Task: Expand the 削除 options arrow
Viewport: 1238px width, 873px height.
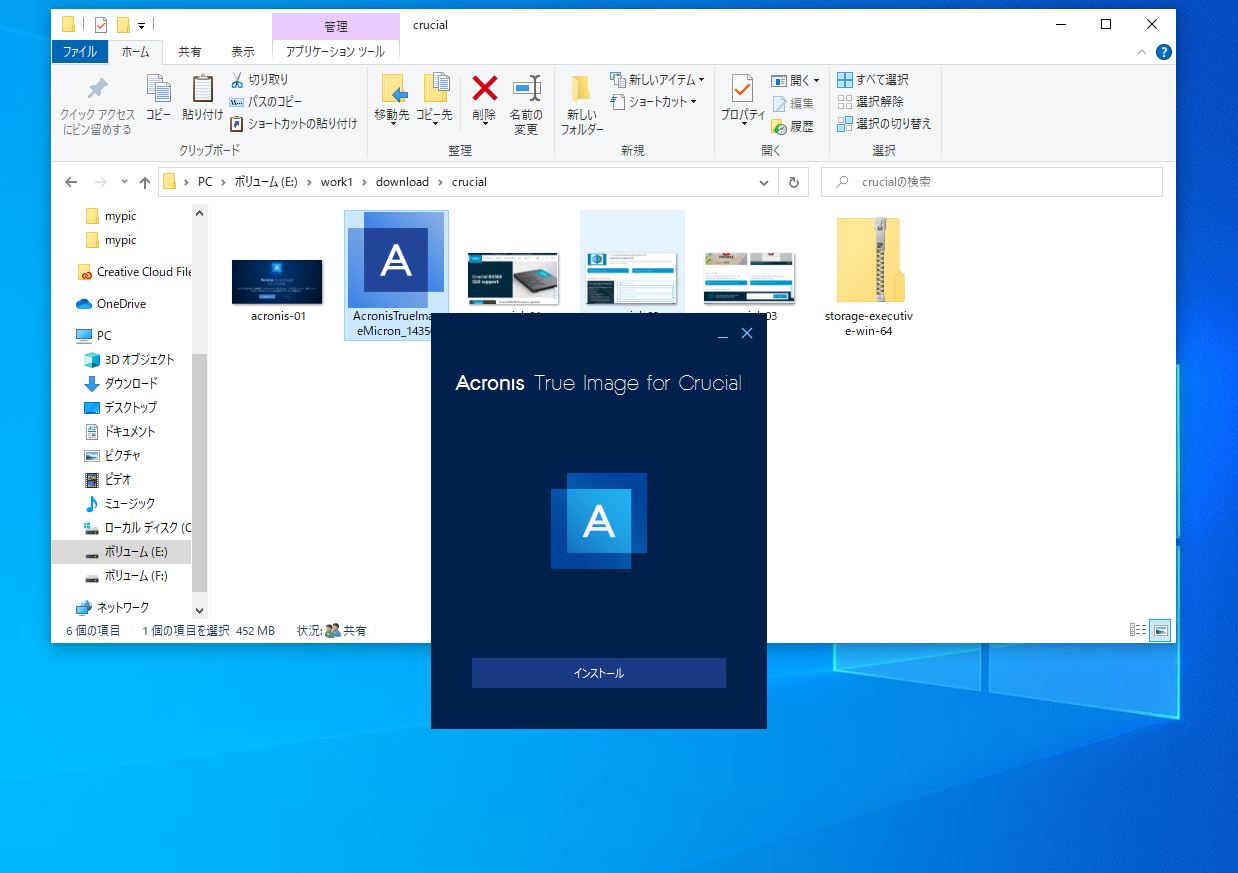Action: [x=484, y=123]
